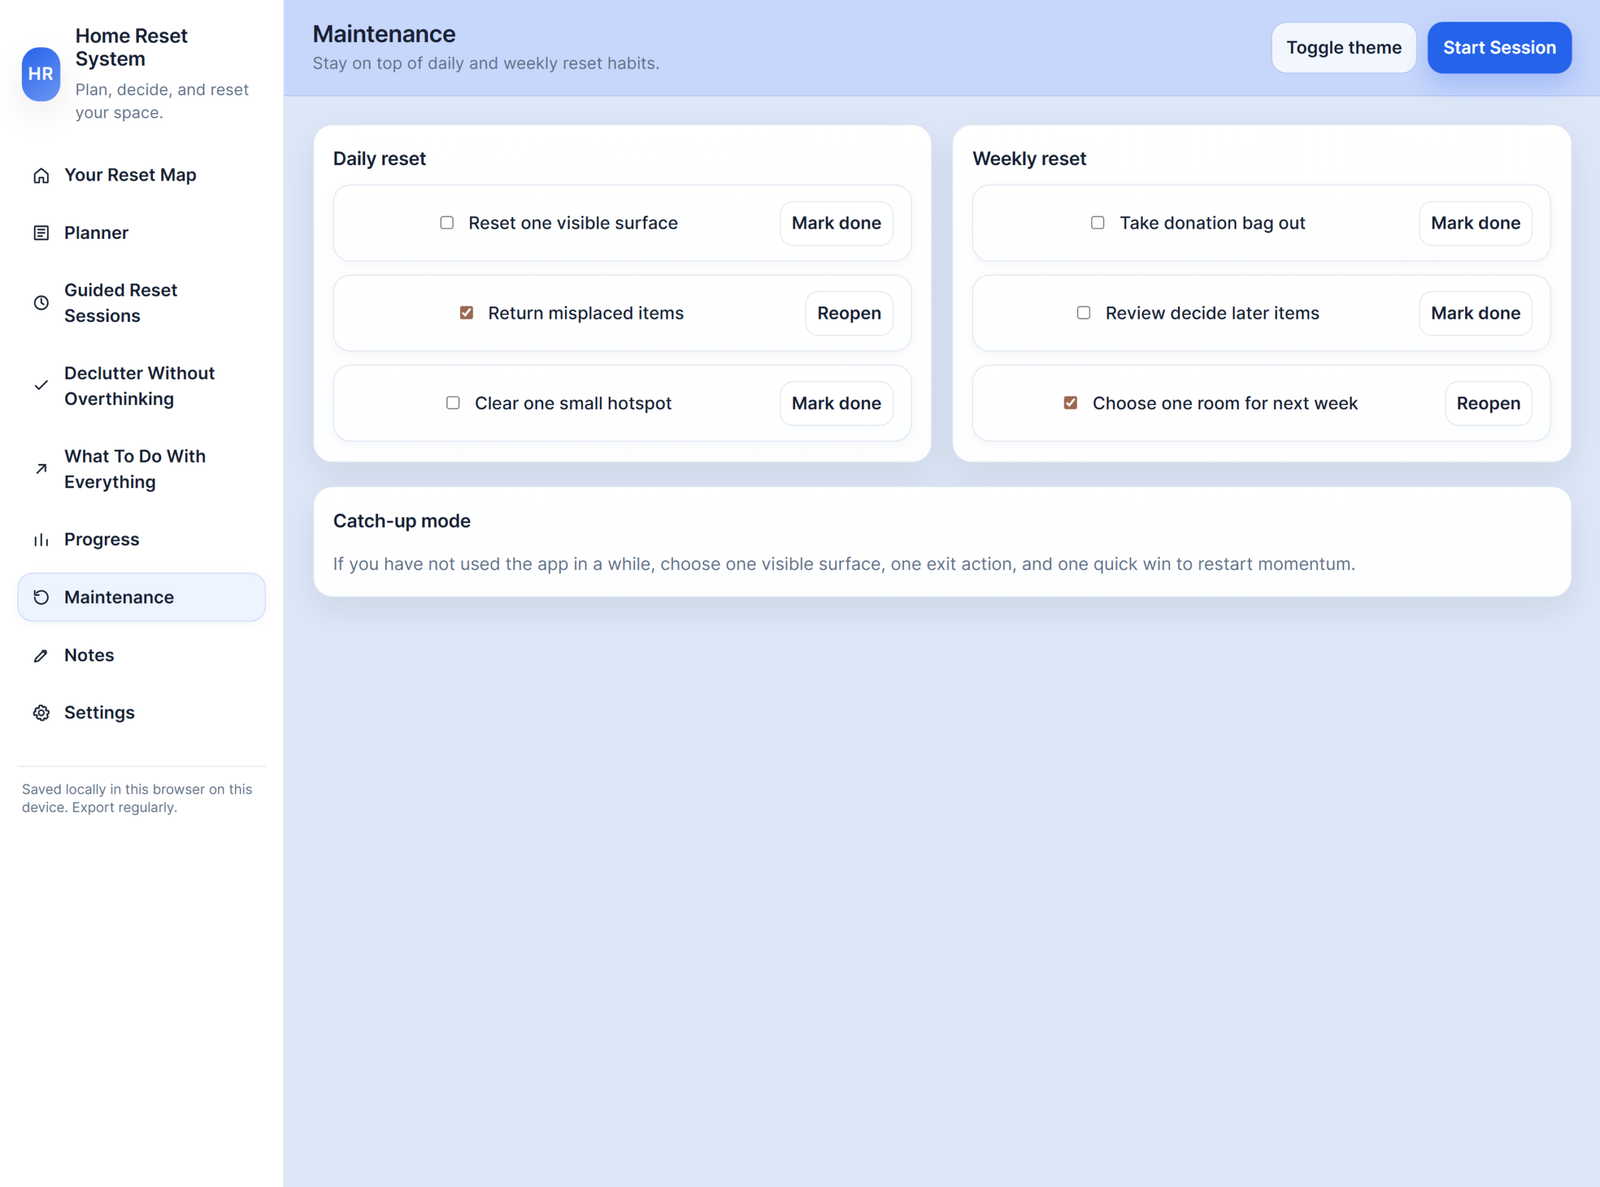Click the HR app logo badge
The width and height of the screenshot is (1600, 1187).
tap(41, 74)
